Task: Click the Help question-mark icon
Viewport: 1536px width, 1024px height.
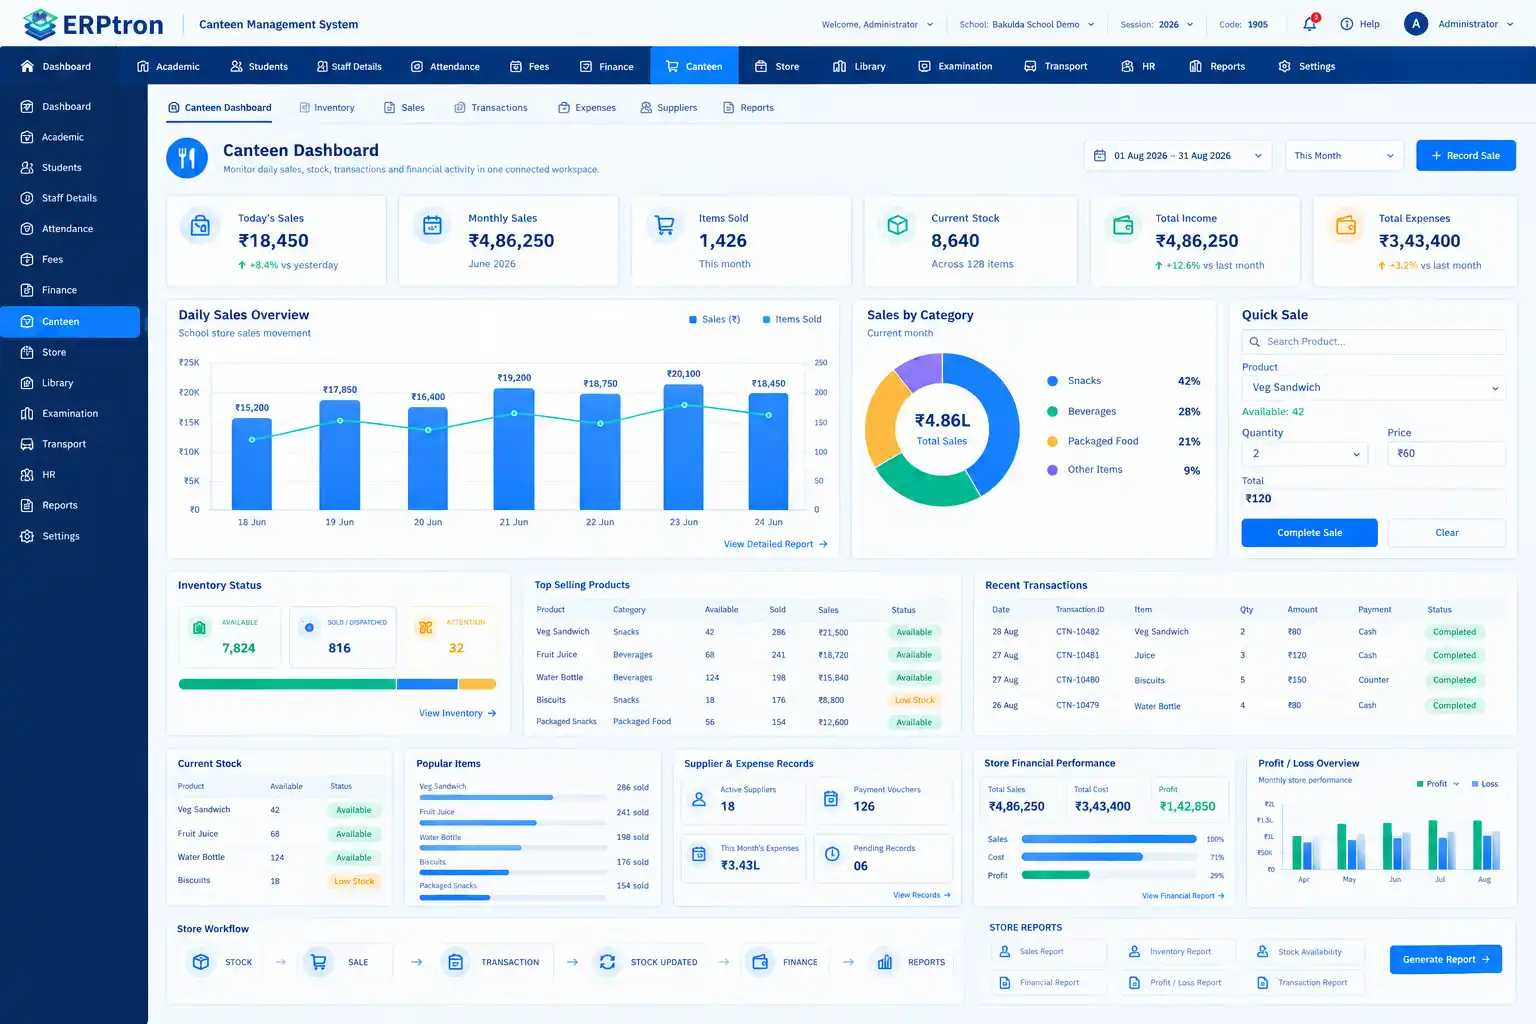Action: click(1346, 24)
